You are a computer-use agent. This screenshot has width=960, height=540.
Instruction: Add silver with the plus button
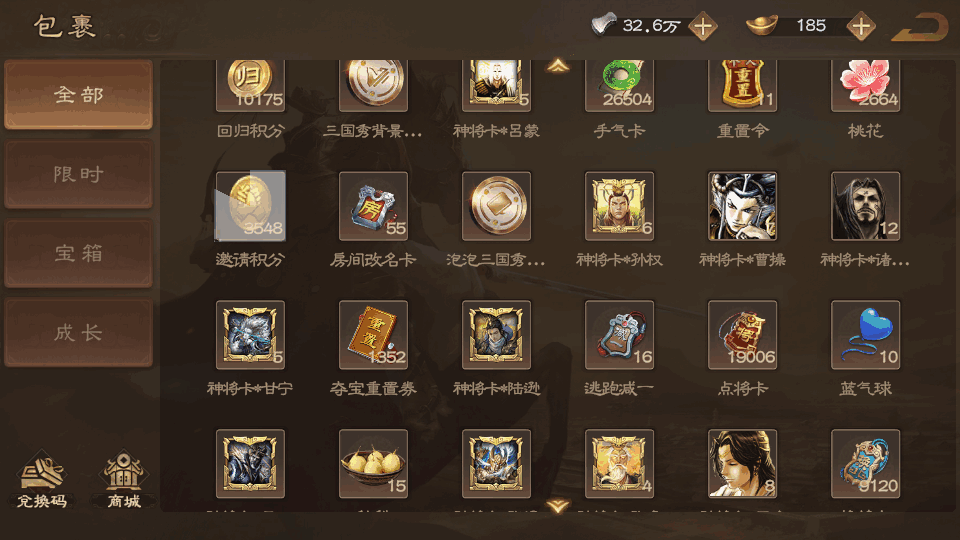(x=703, y=26)
